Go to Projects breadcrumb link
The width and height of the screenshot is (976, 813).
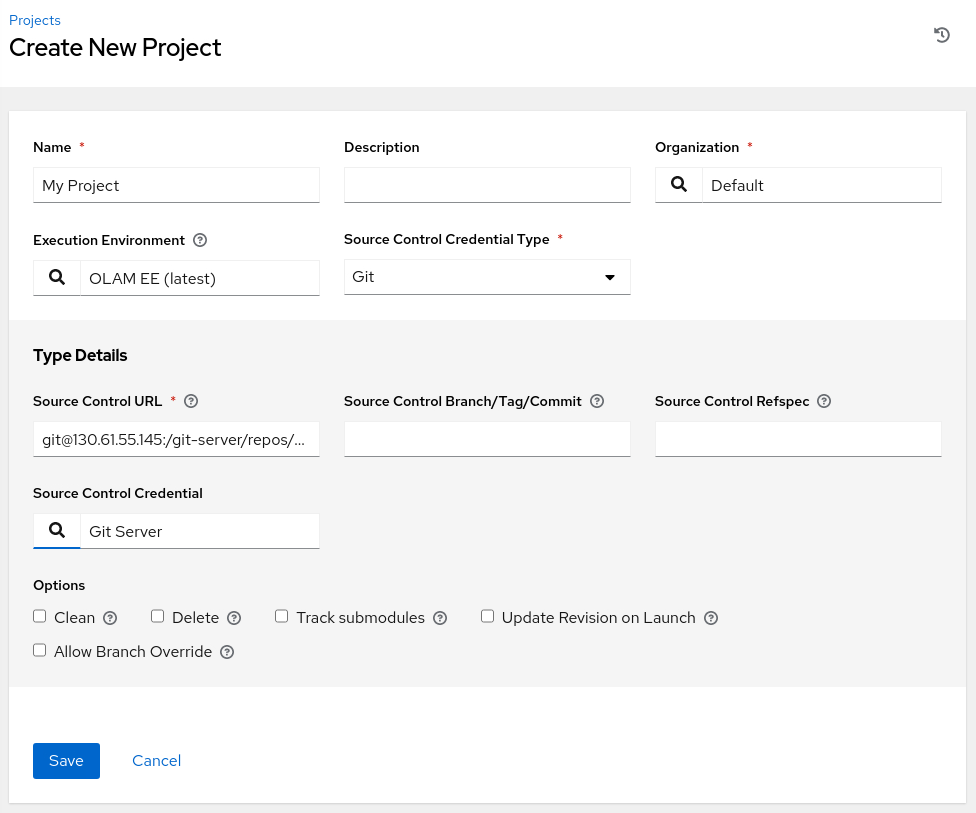point(35,20)
